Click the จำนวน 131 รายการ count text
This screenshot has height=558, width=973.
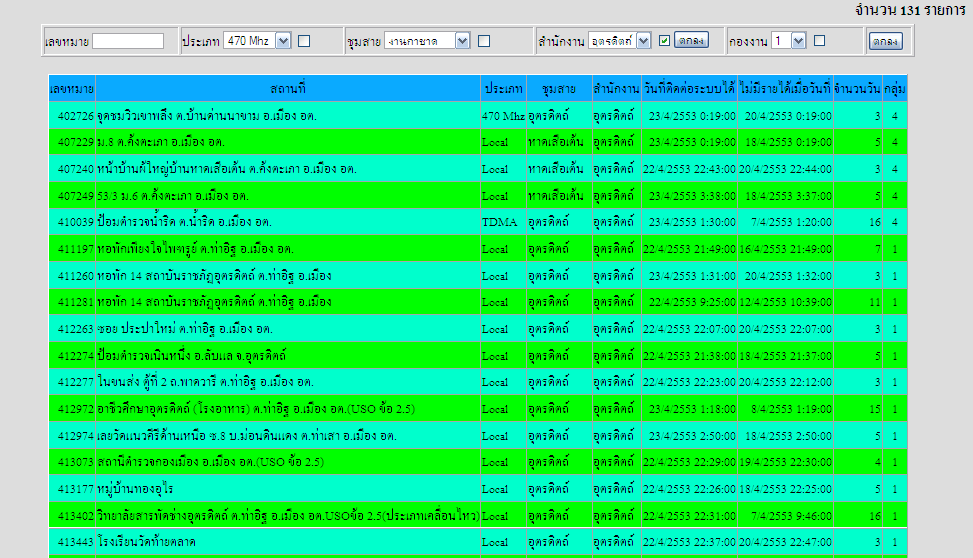click(x=910, y=10)
